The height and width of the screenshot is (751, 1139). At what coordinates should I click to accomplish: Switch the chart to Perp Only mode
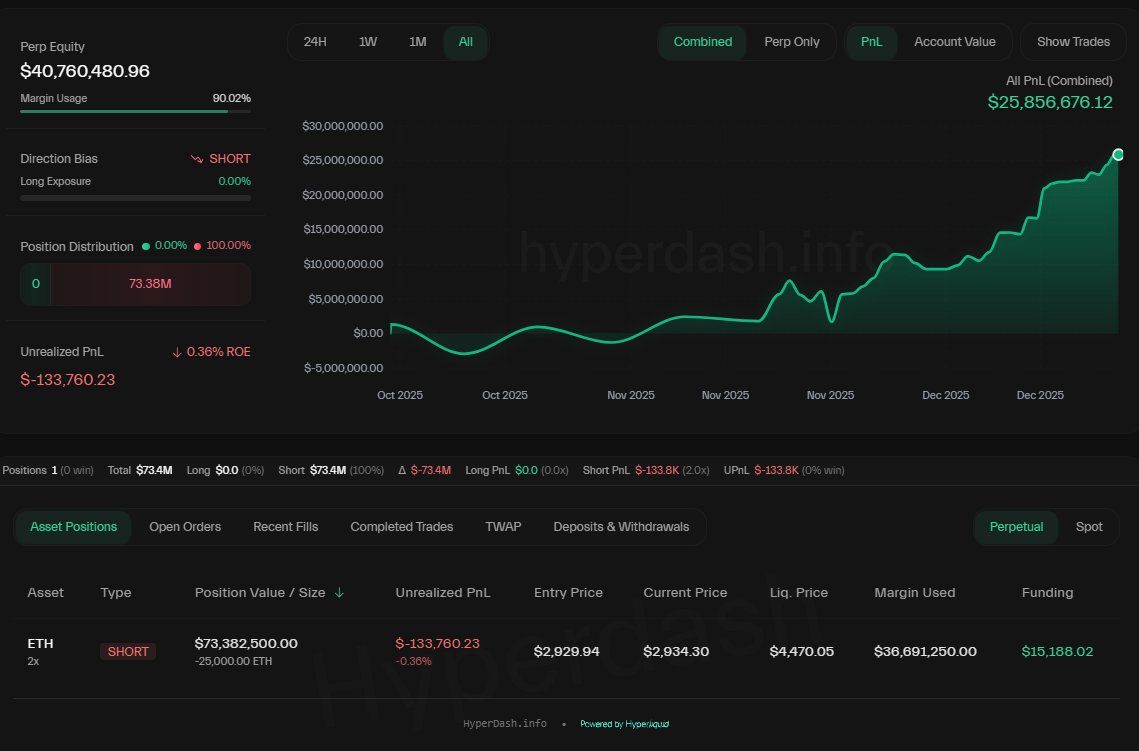coord(791,42)
